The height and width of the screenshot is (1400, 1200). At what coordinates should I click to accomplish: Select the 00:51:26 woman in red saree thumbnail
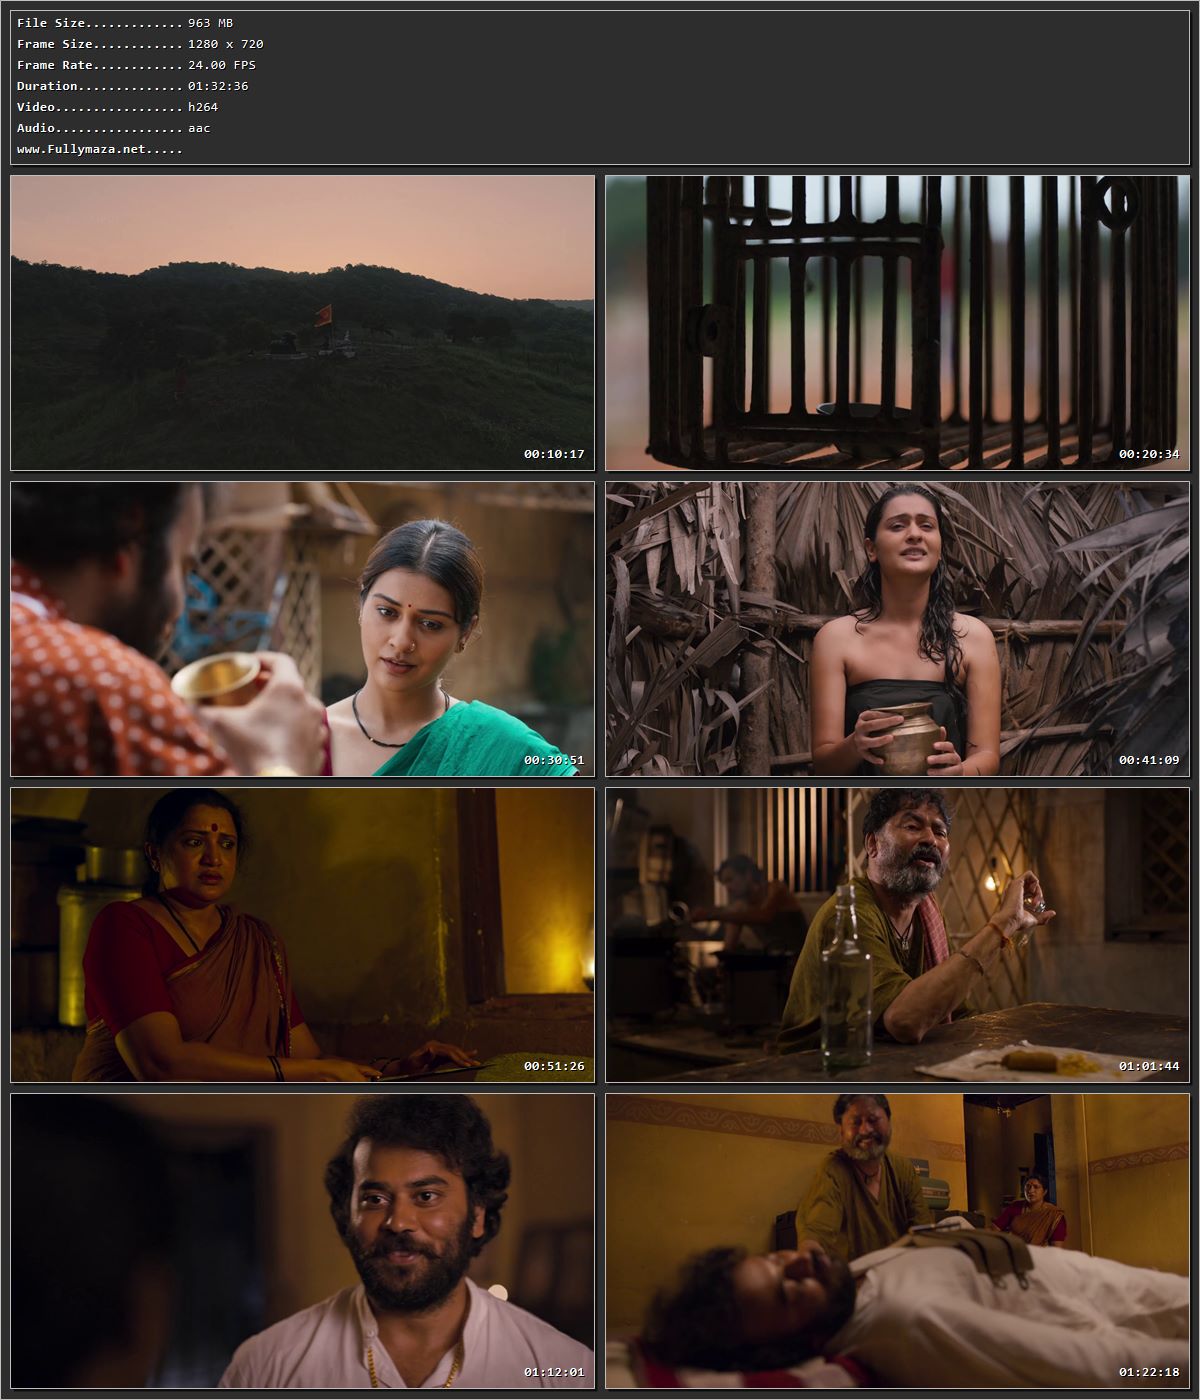tap(302, 935)
